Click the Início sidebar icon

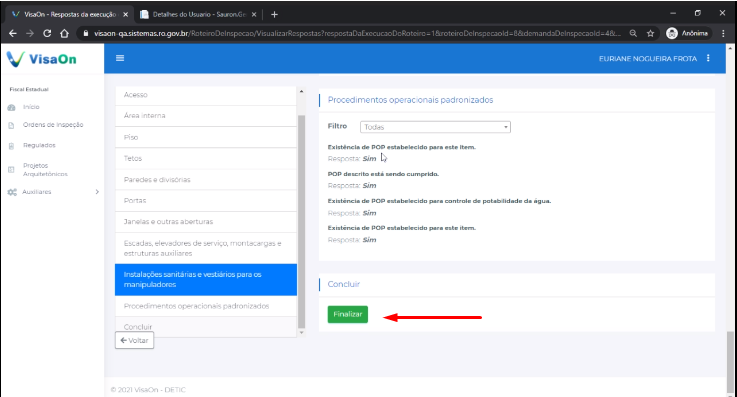[12, 108]
